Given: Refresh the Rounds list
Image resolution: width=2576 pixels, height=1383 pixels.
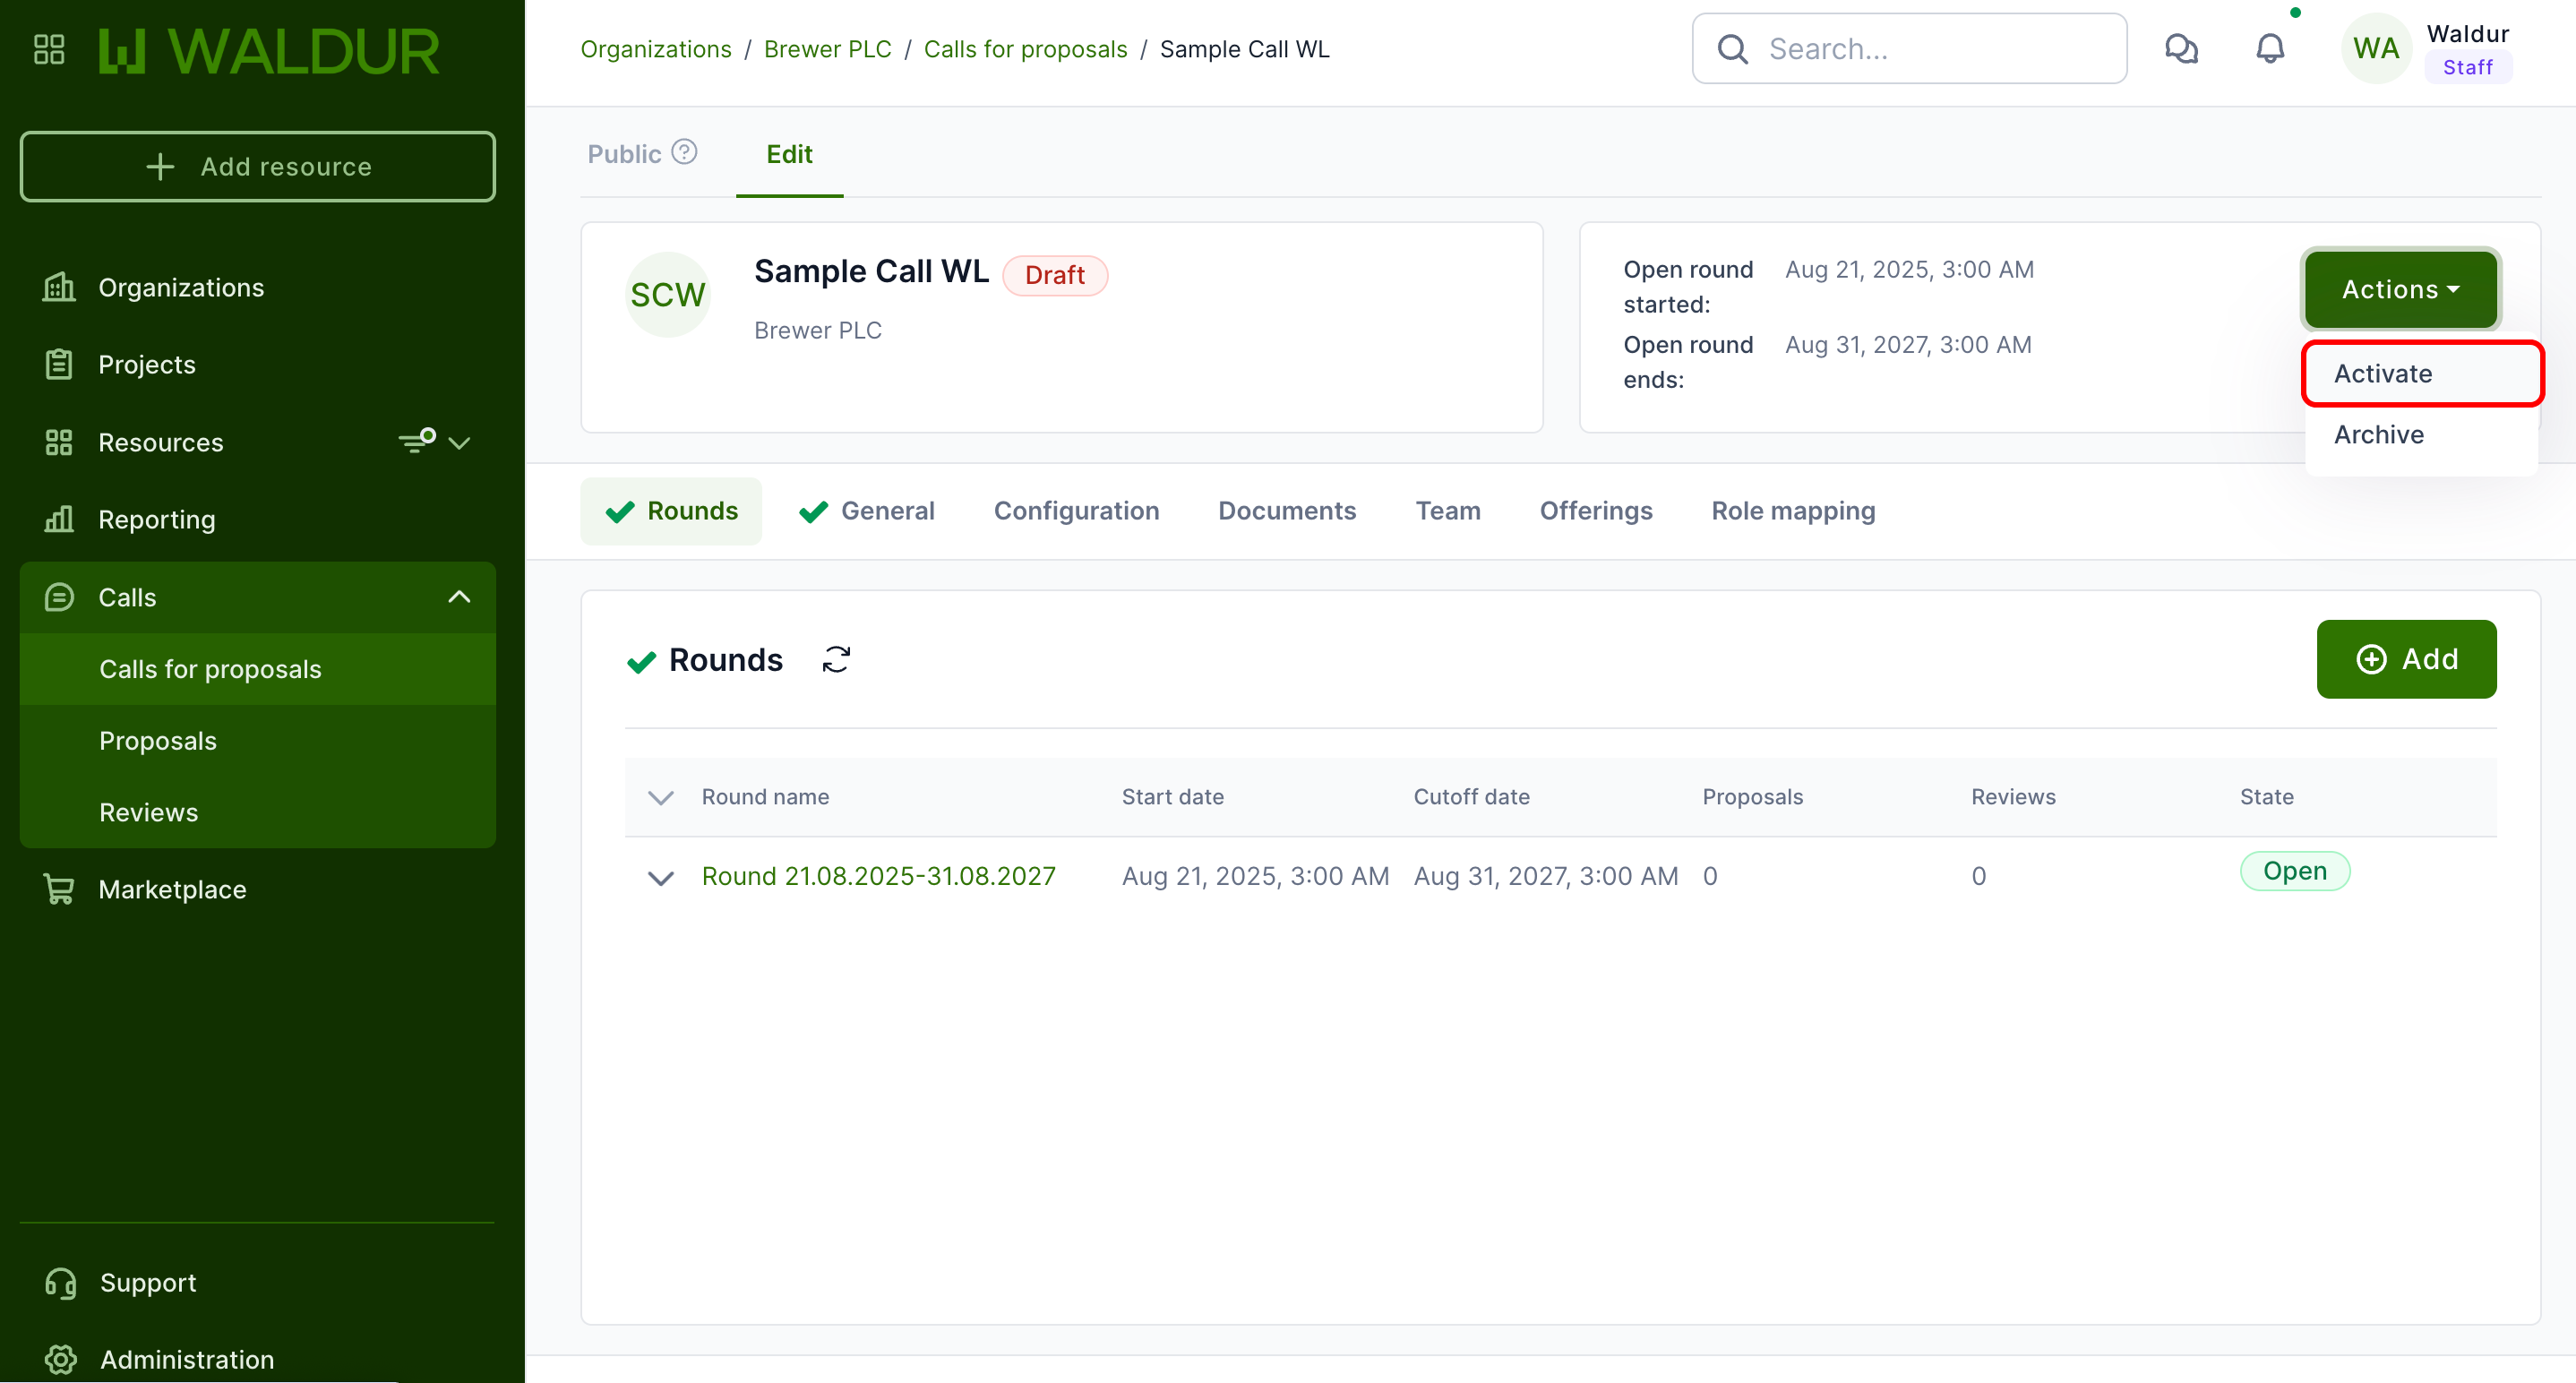Looking at the screenshot, I should tap(836, 660).
